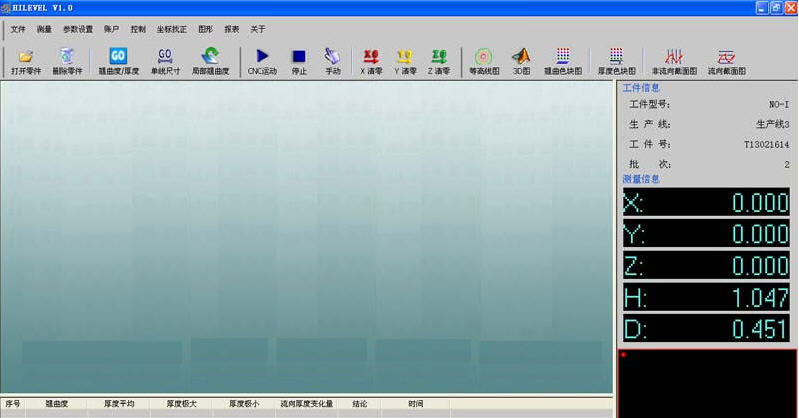The width and height of the screenshot is (799, 418).
Task: Open the 3D图 view
Action: [x=521, y=62]
